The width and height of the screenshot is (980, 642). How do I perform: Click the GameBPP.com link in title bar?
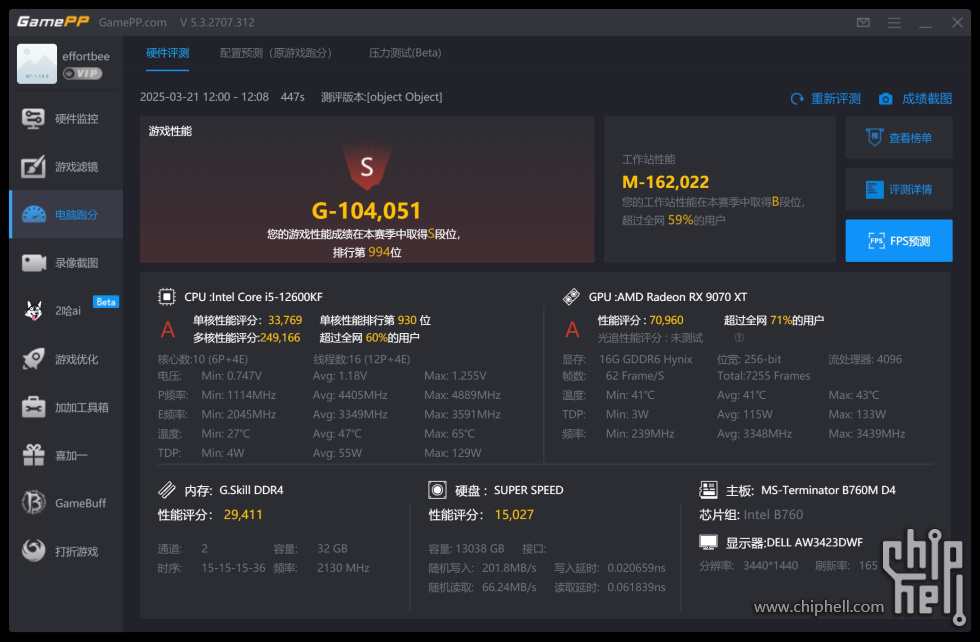132,23
